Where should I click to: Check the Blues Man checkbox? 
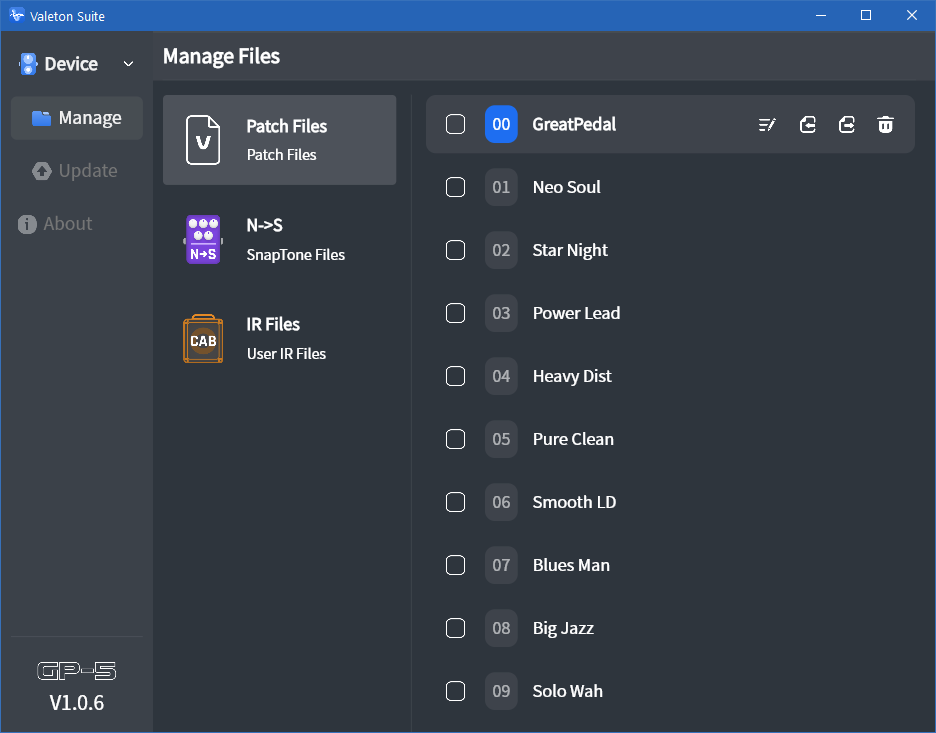coord(455,565)
